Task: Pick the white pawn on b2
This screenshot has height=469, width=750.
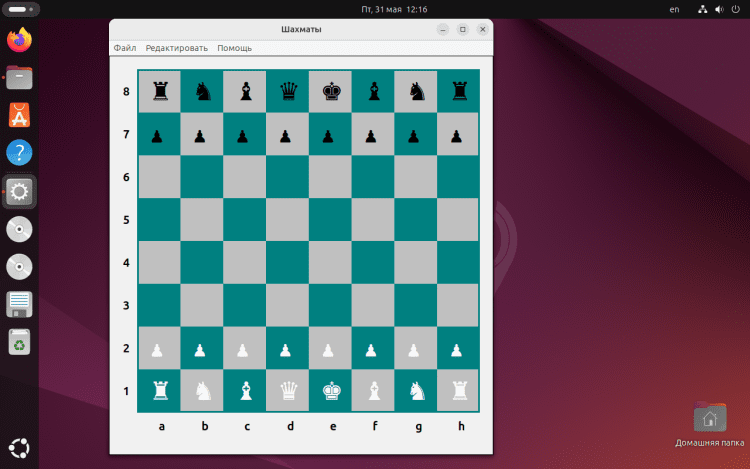Action: tap(199, 350)
